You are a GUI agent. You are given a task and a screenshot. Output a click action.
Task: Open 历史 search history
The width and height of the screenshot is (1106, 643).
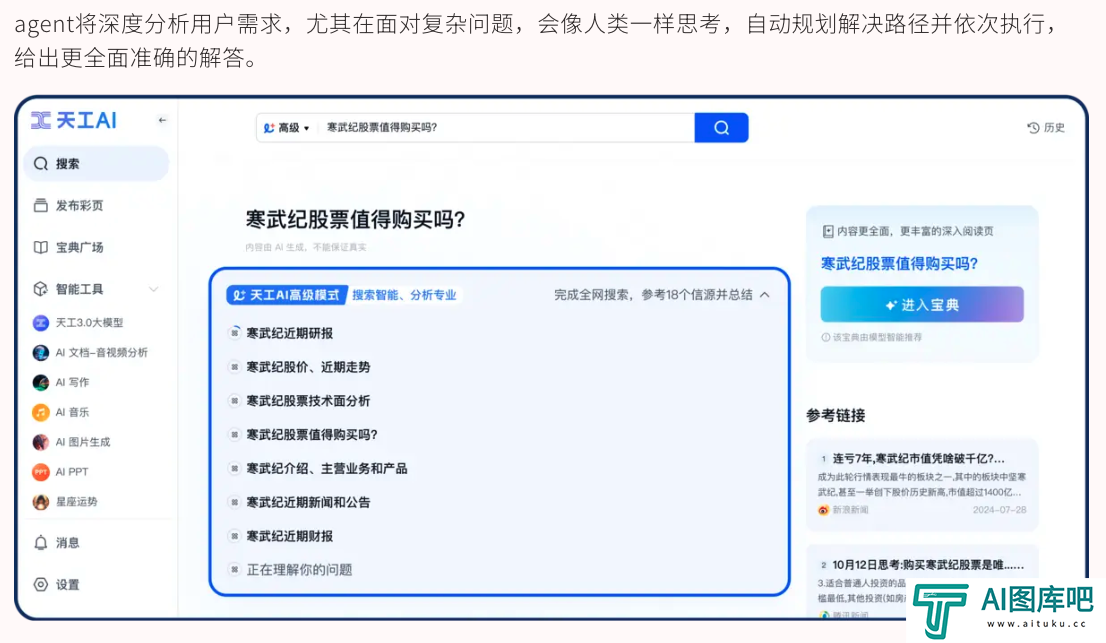pyautogui.click(x=1046, y=128)
